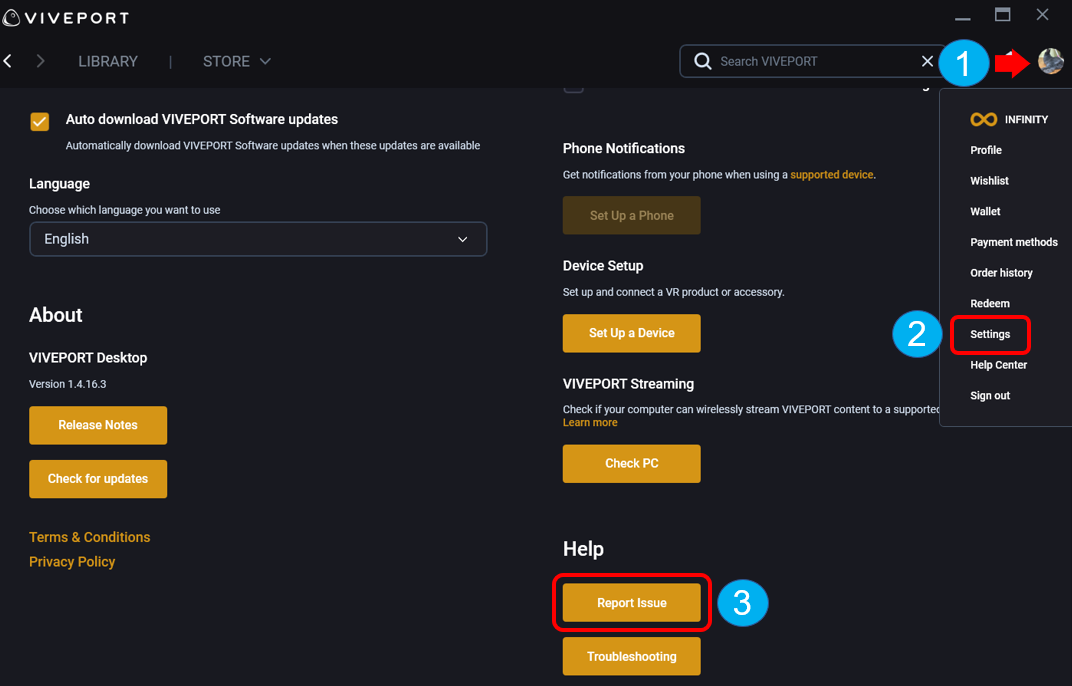Click the search magnifier icon
The height and width of the screenshot is (686, 1072).
click(x=702, y=61)
